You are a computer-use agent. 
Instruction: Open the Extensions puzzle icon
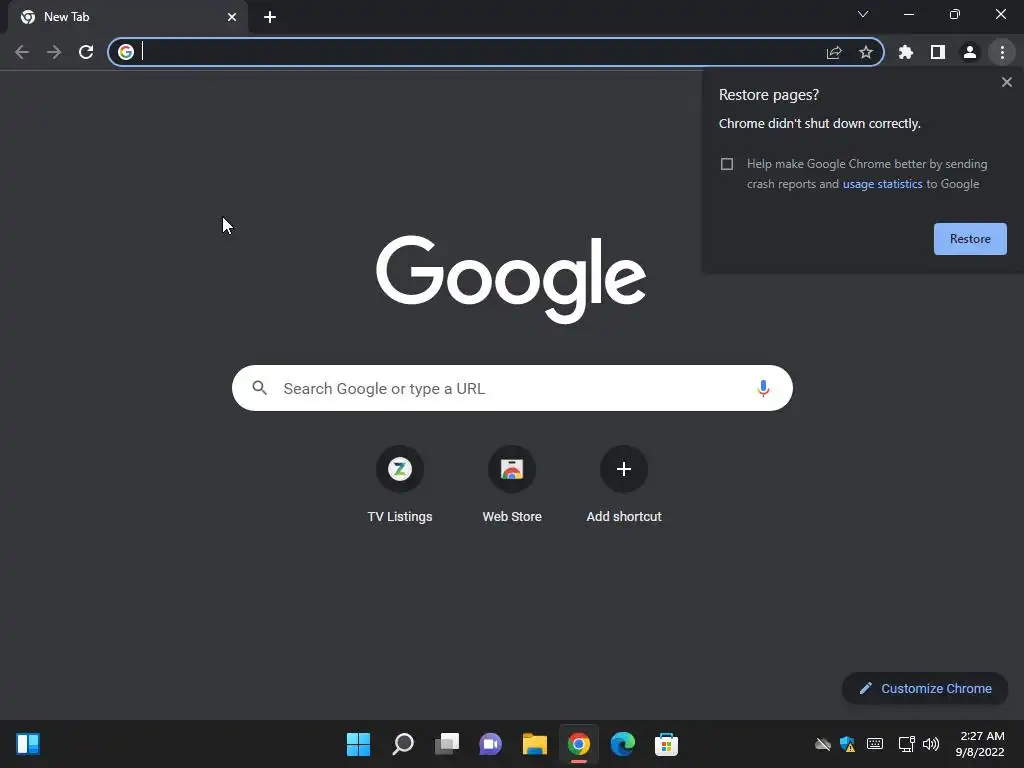pos(906,52)
